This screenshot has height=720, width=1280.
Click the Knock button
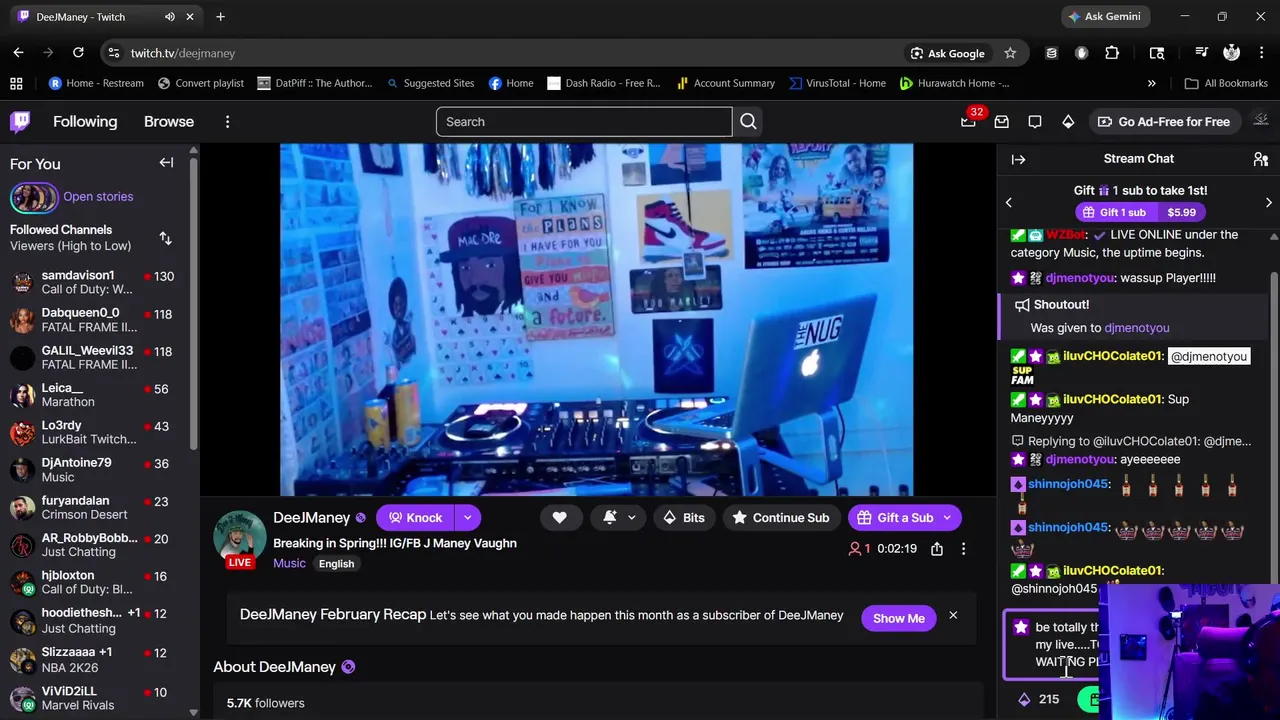[x=414, y=518]
